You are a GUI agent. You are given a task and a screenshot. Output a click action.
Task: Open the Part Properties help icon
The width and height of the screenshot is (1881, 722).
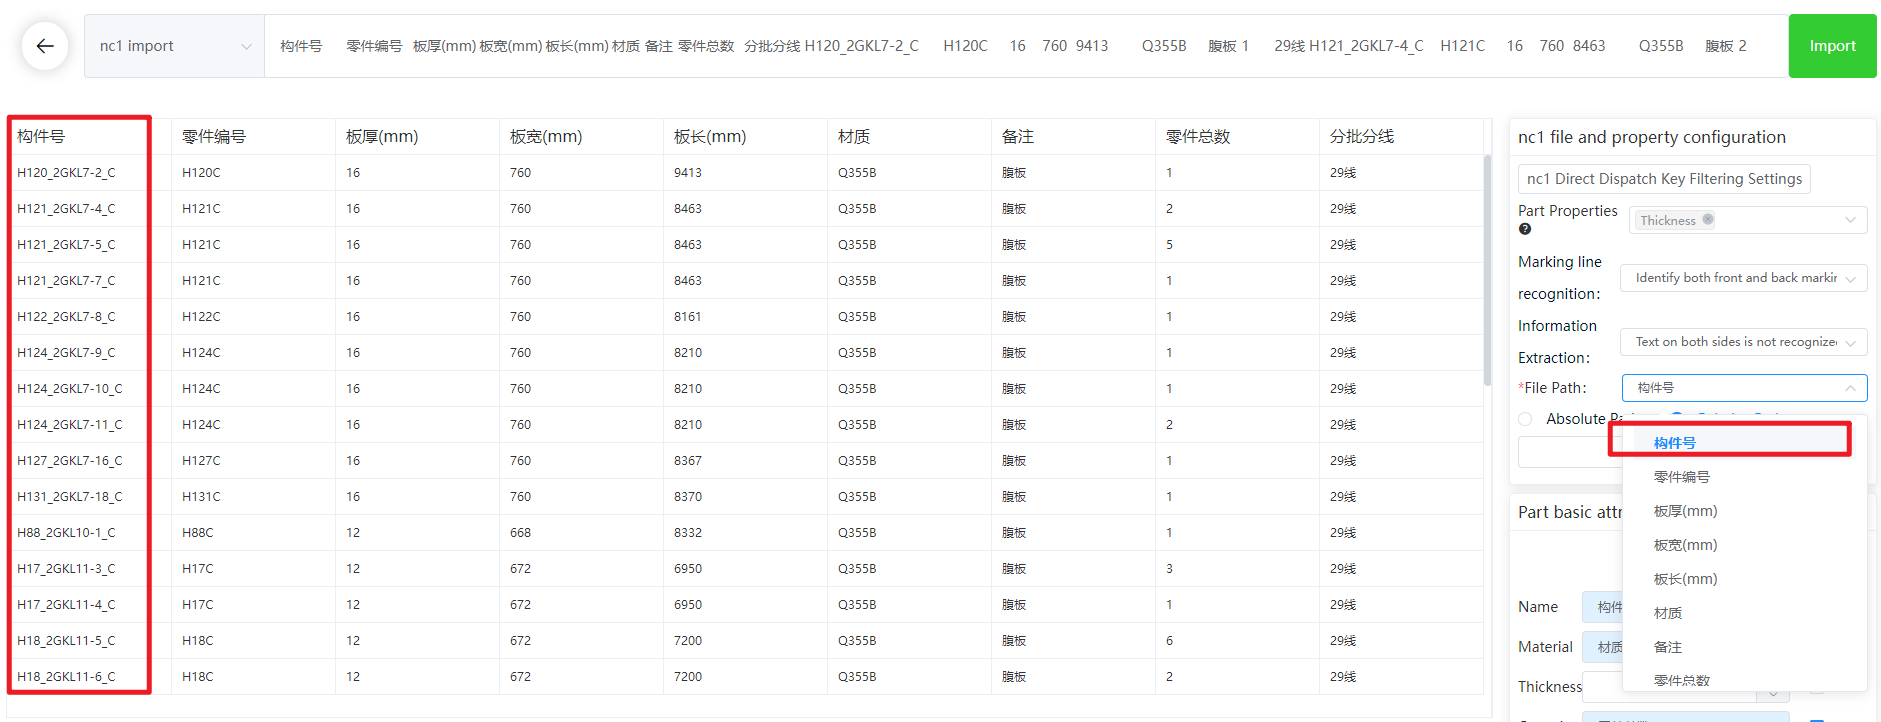click(x=1525, y=229)
